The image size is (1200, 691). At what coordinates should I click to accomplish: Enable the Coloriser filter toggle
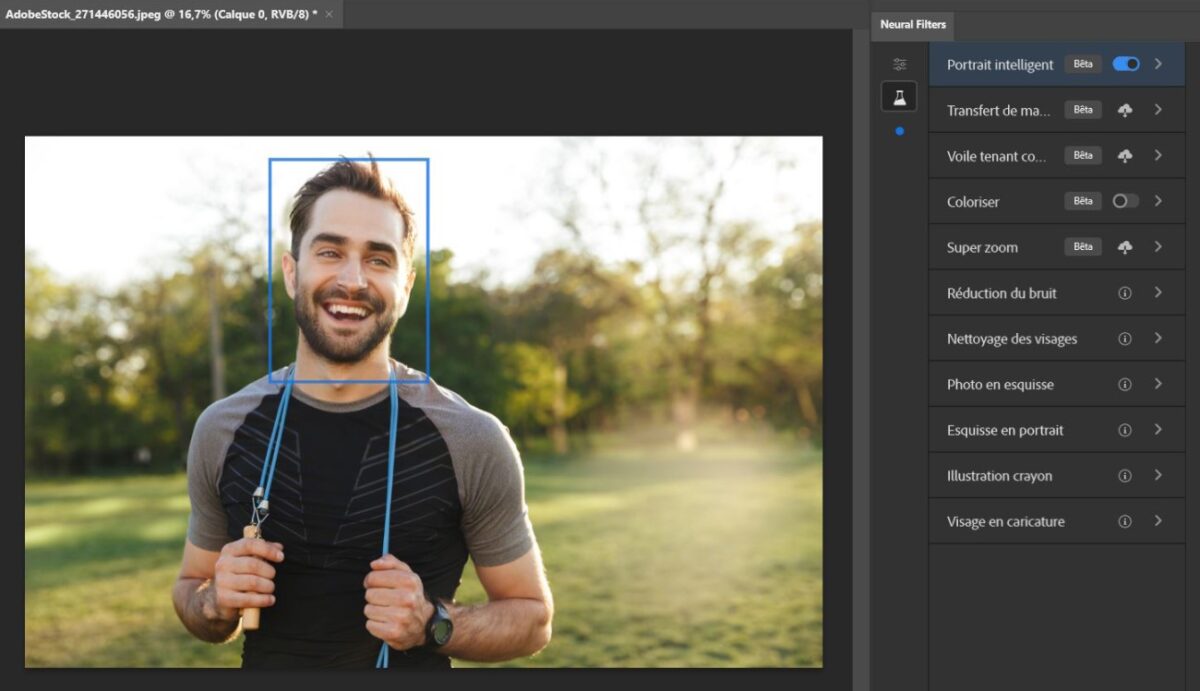[x=1125, y=201]
